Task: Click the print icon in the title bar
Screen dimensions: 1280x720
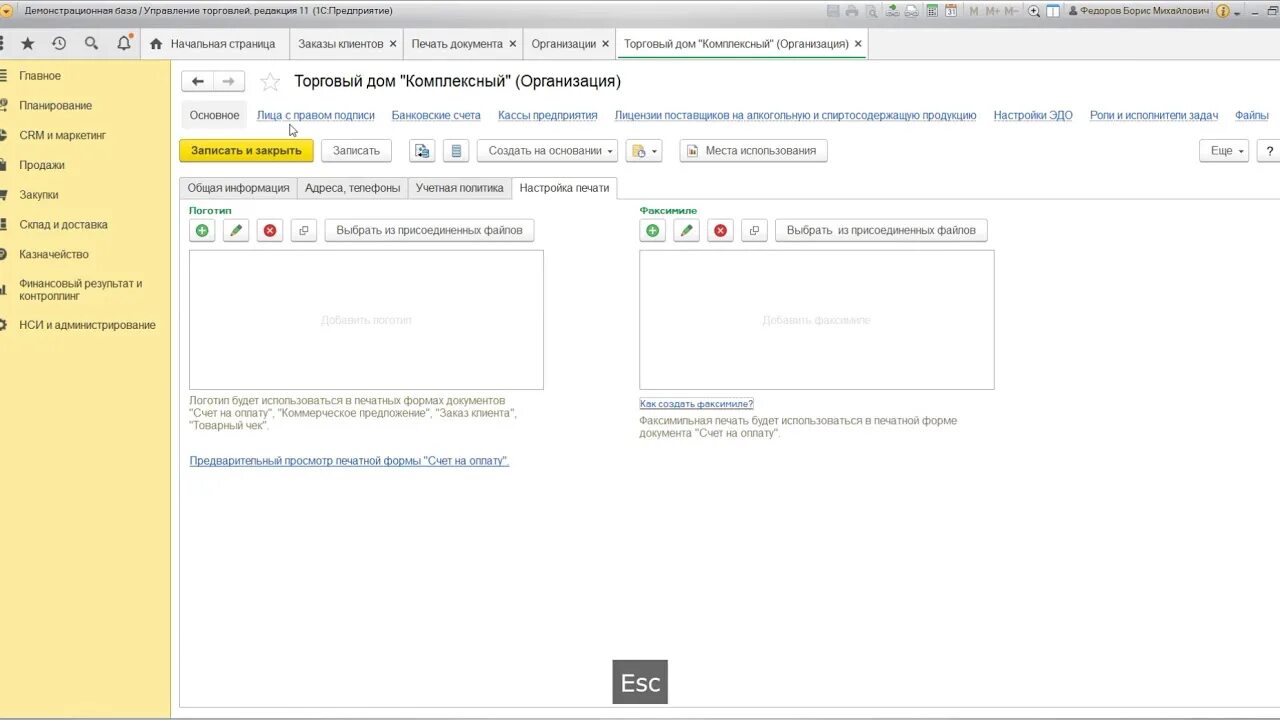Action: point(852,11)
